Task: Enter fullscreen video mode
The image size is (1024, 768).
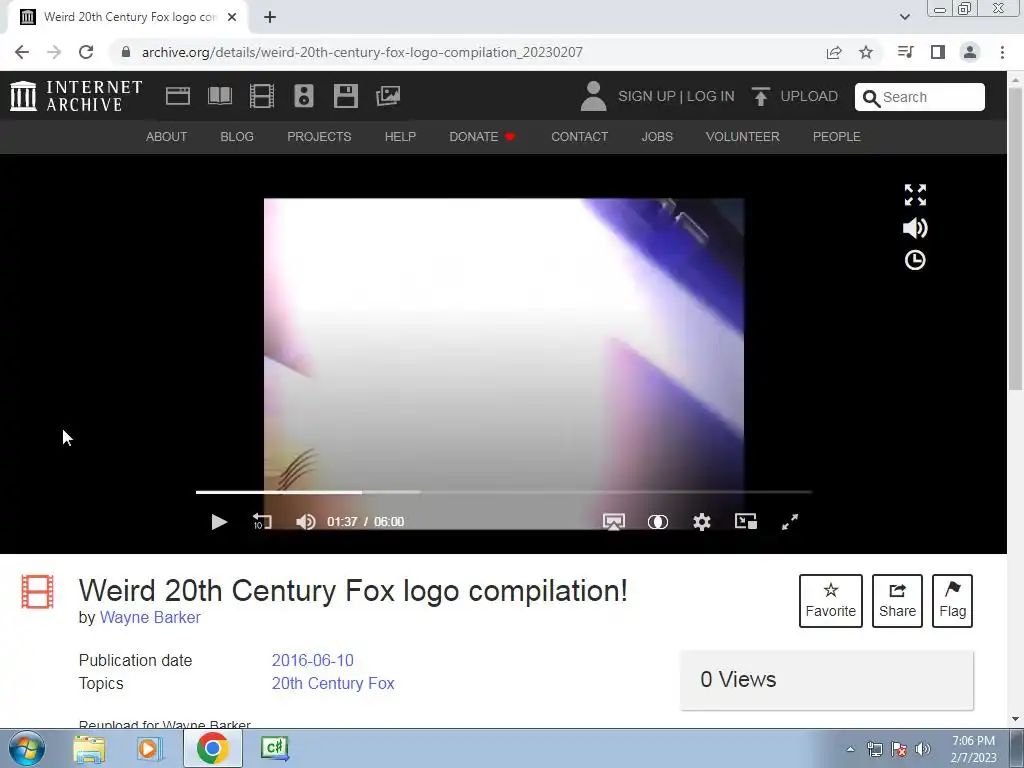Action: [x=790, y=522]
